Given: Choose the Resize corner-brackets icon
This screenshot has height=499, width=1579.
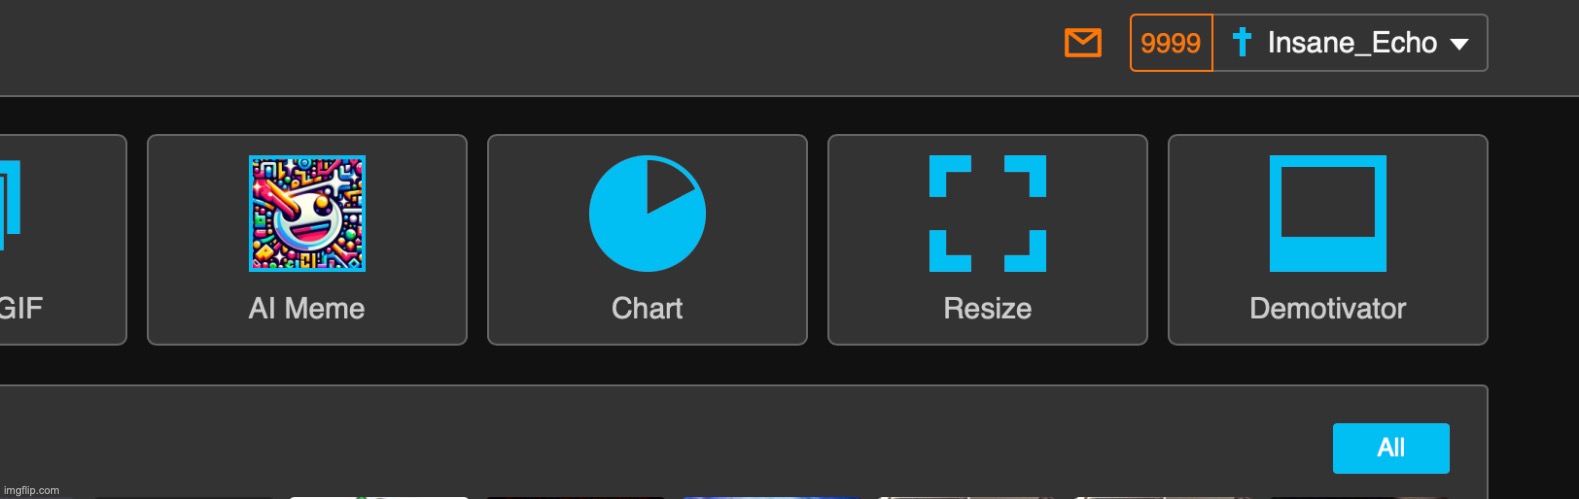Looking at the screenshot, I should (988, 213).
